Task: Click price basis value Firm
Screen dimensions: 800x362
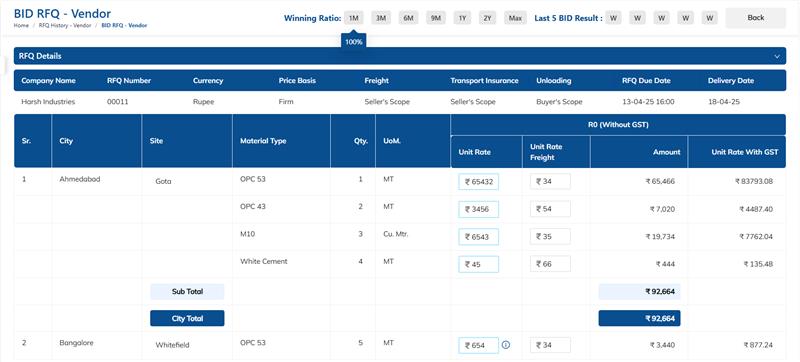Action: [286, 102]
